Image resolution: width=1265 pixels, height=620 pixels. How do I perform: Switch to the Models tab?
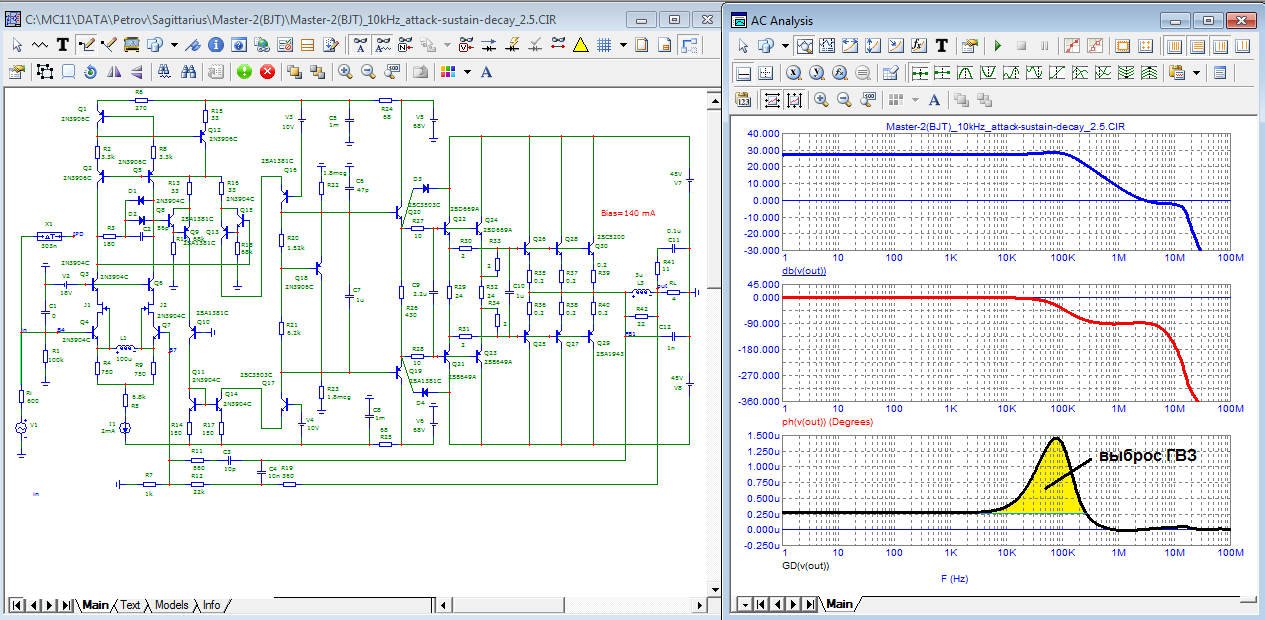[x=171, y=605]
